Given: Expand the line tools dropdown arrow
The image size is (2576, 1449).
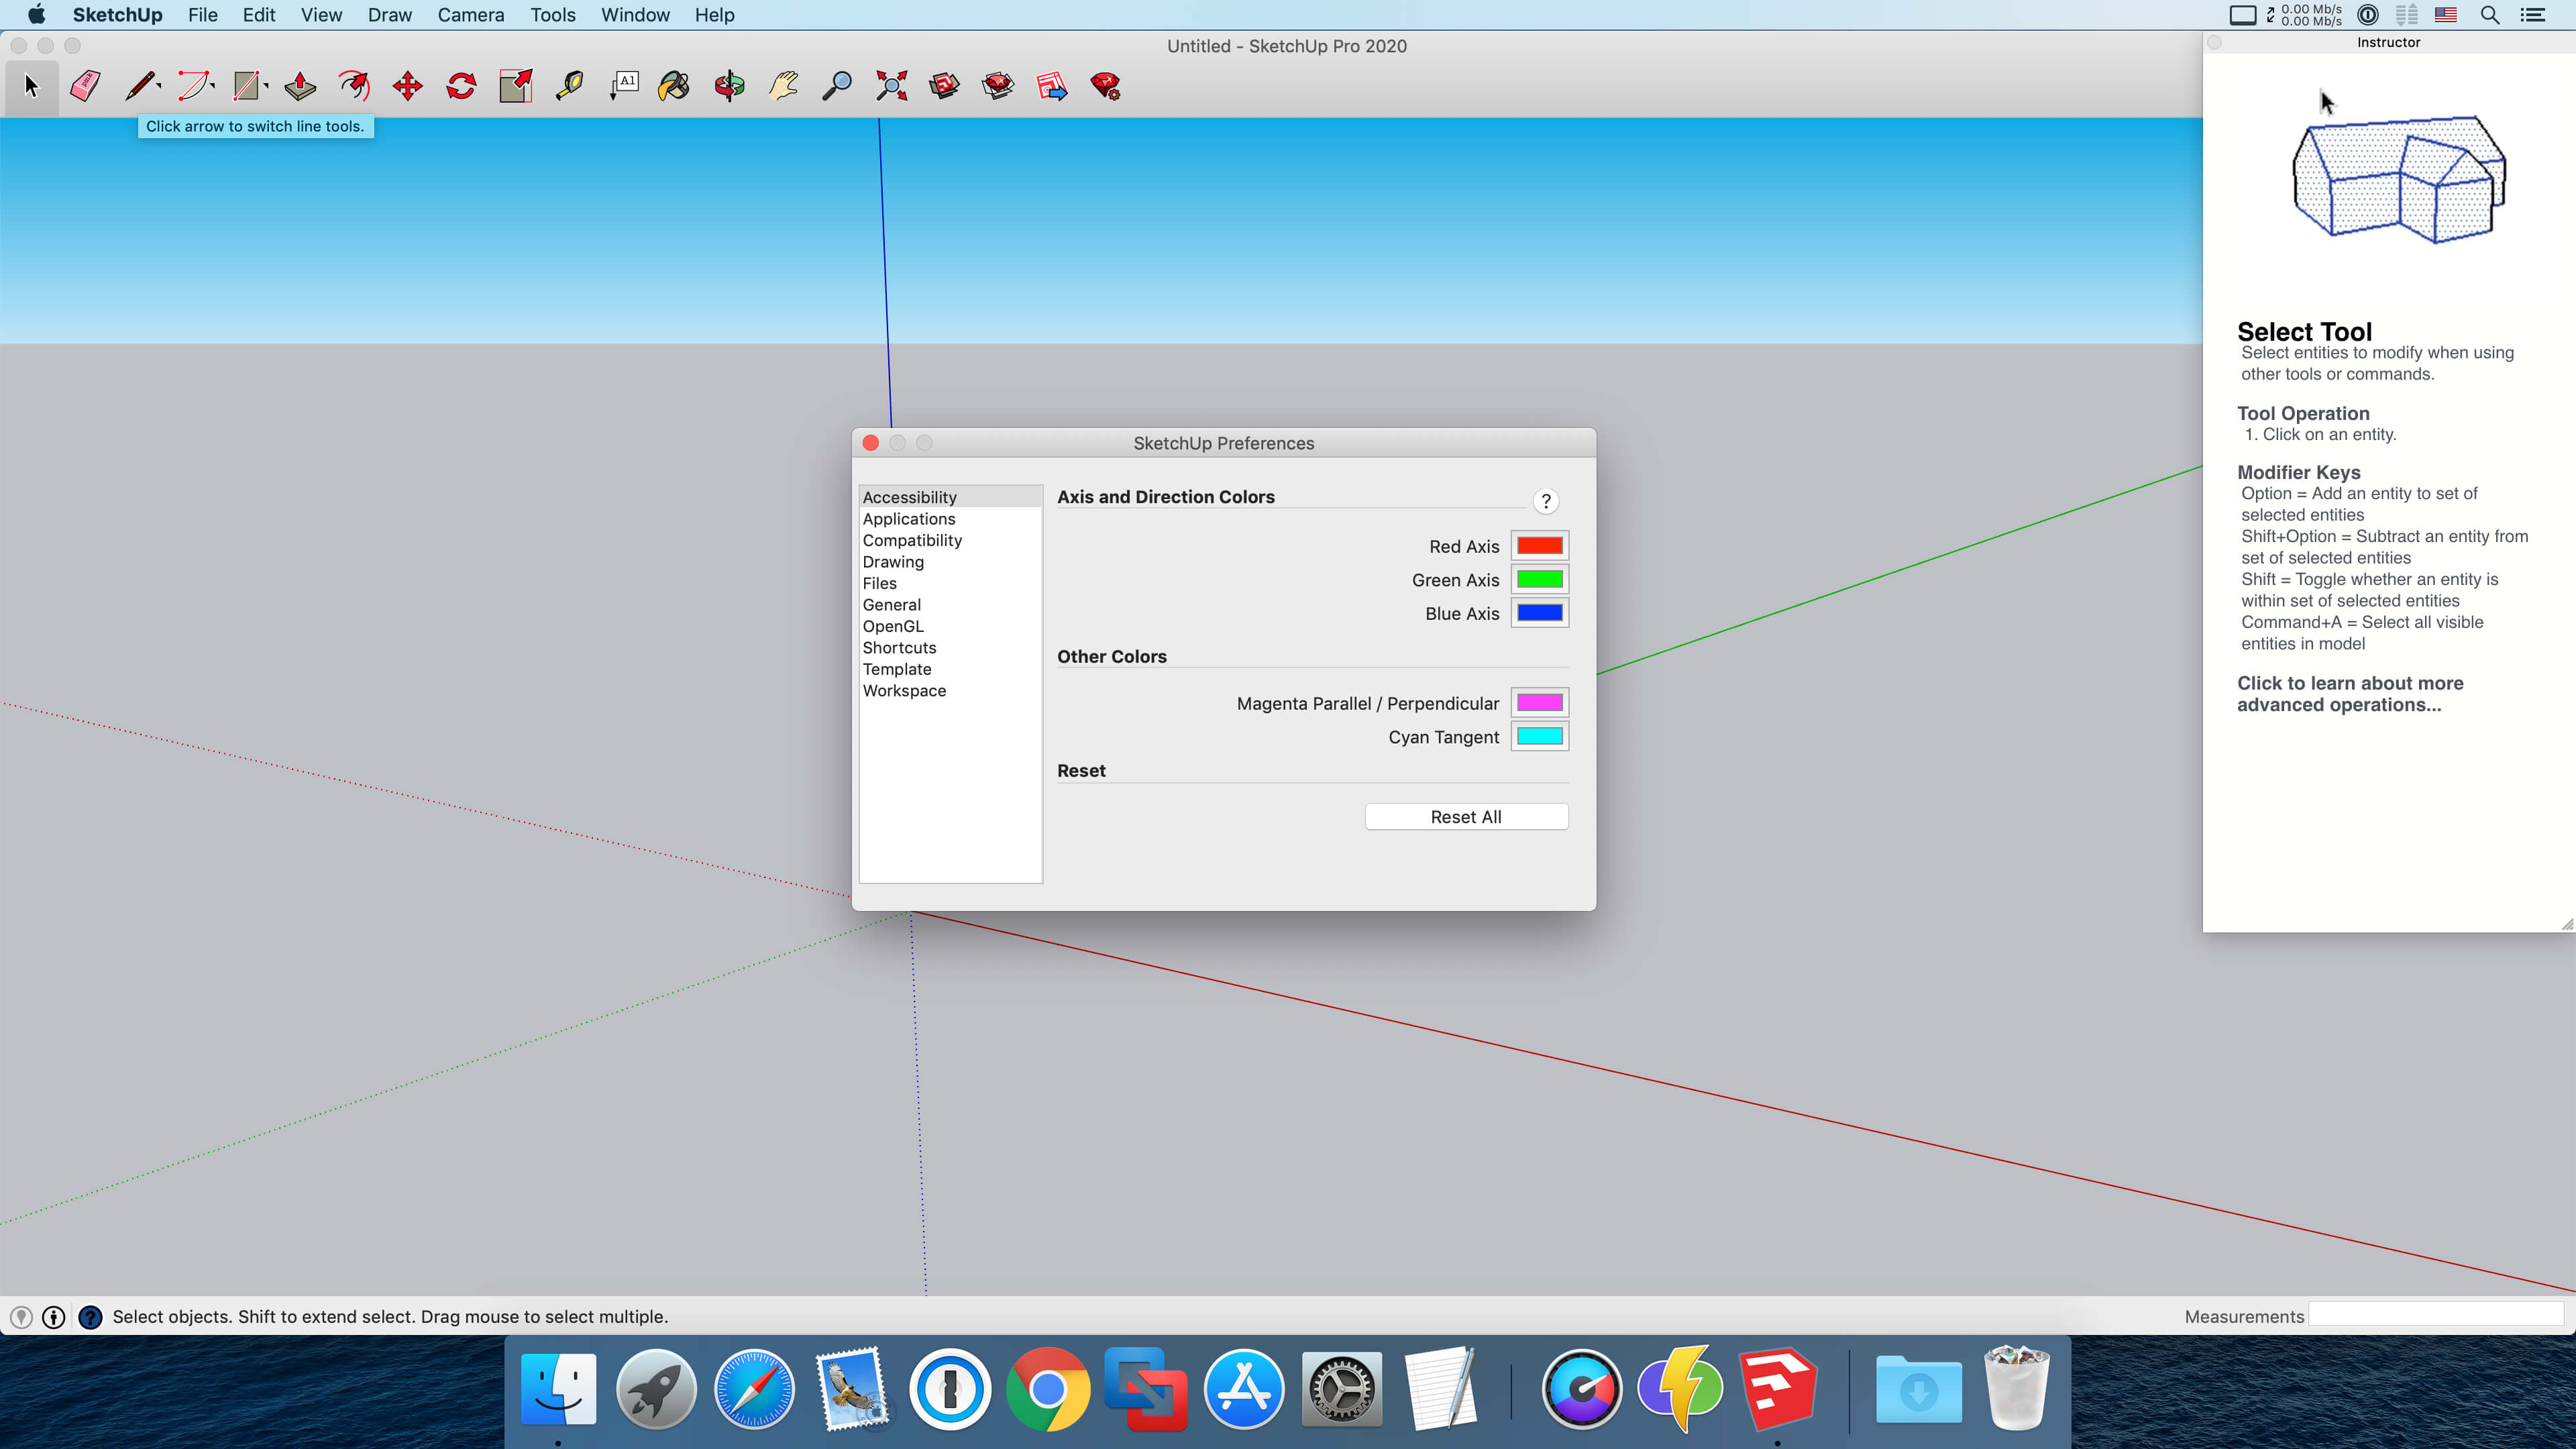Looking at the screenshot, I should [x=160, y=86].
